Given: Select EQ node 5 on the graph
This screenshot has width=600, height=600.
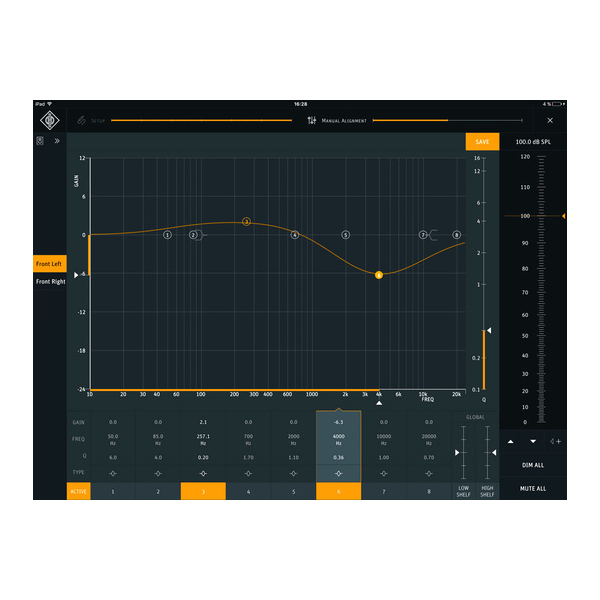Looking at the screenshot, I should coord(346,235).
